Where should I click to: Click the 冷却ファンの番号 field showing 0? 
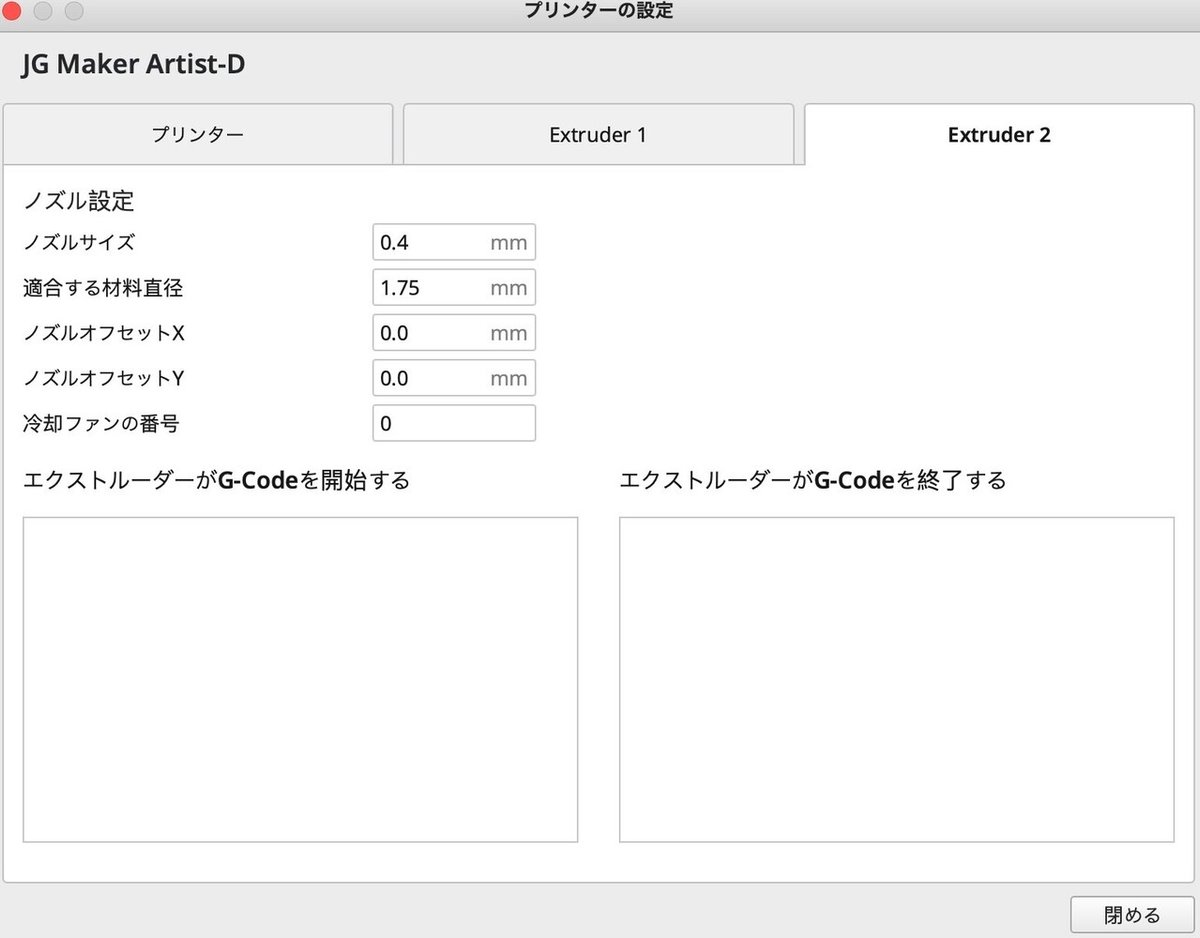click(x=430, y=423)
